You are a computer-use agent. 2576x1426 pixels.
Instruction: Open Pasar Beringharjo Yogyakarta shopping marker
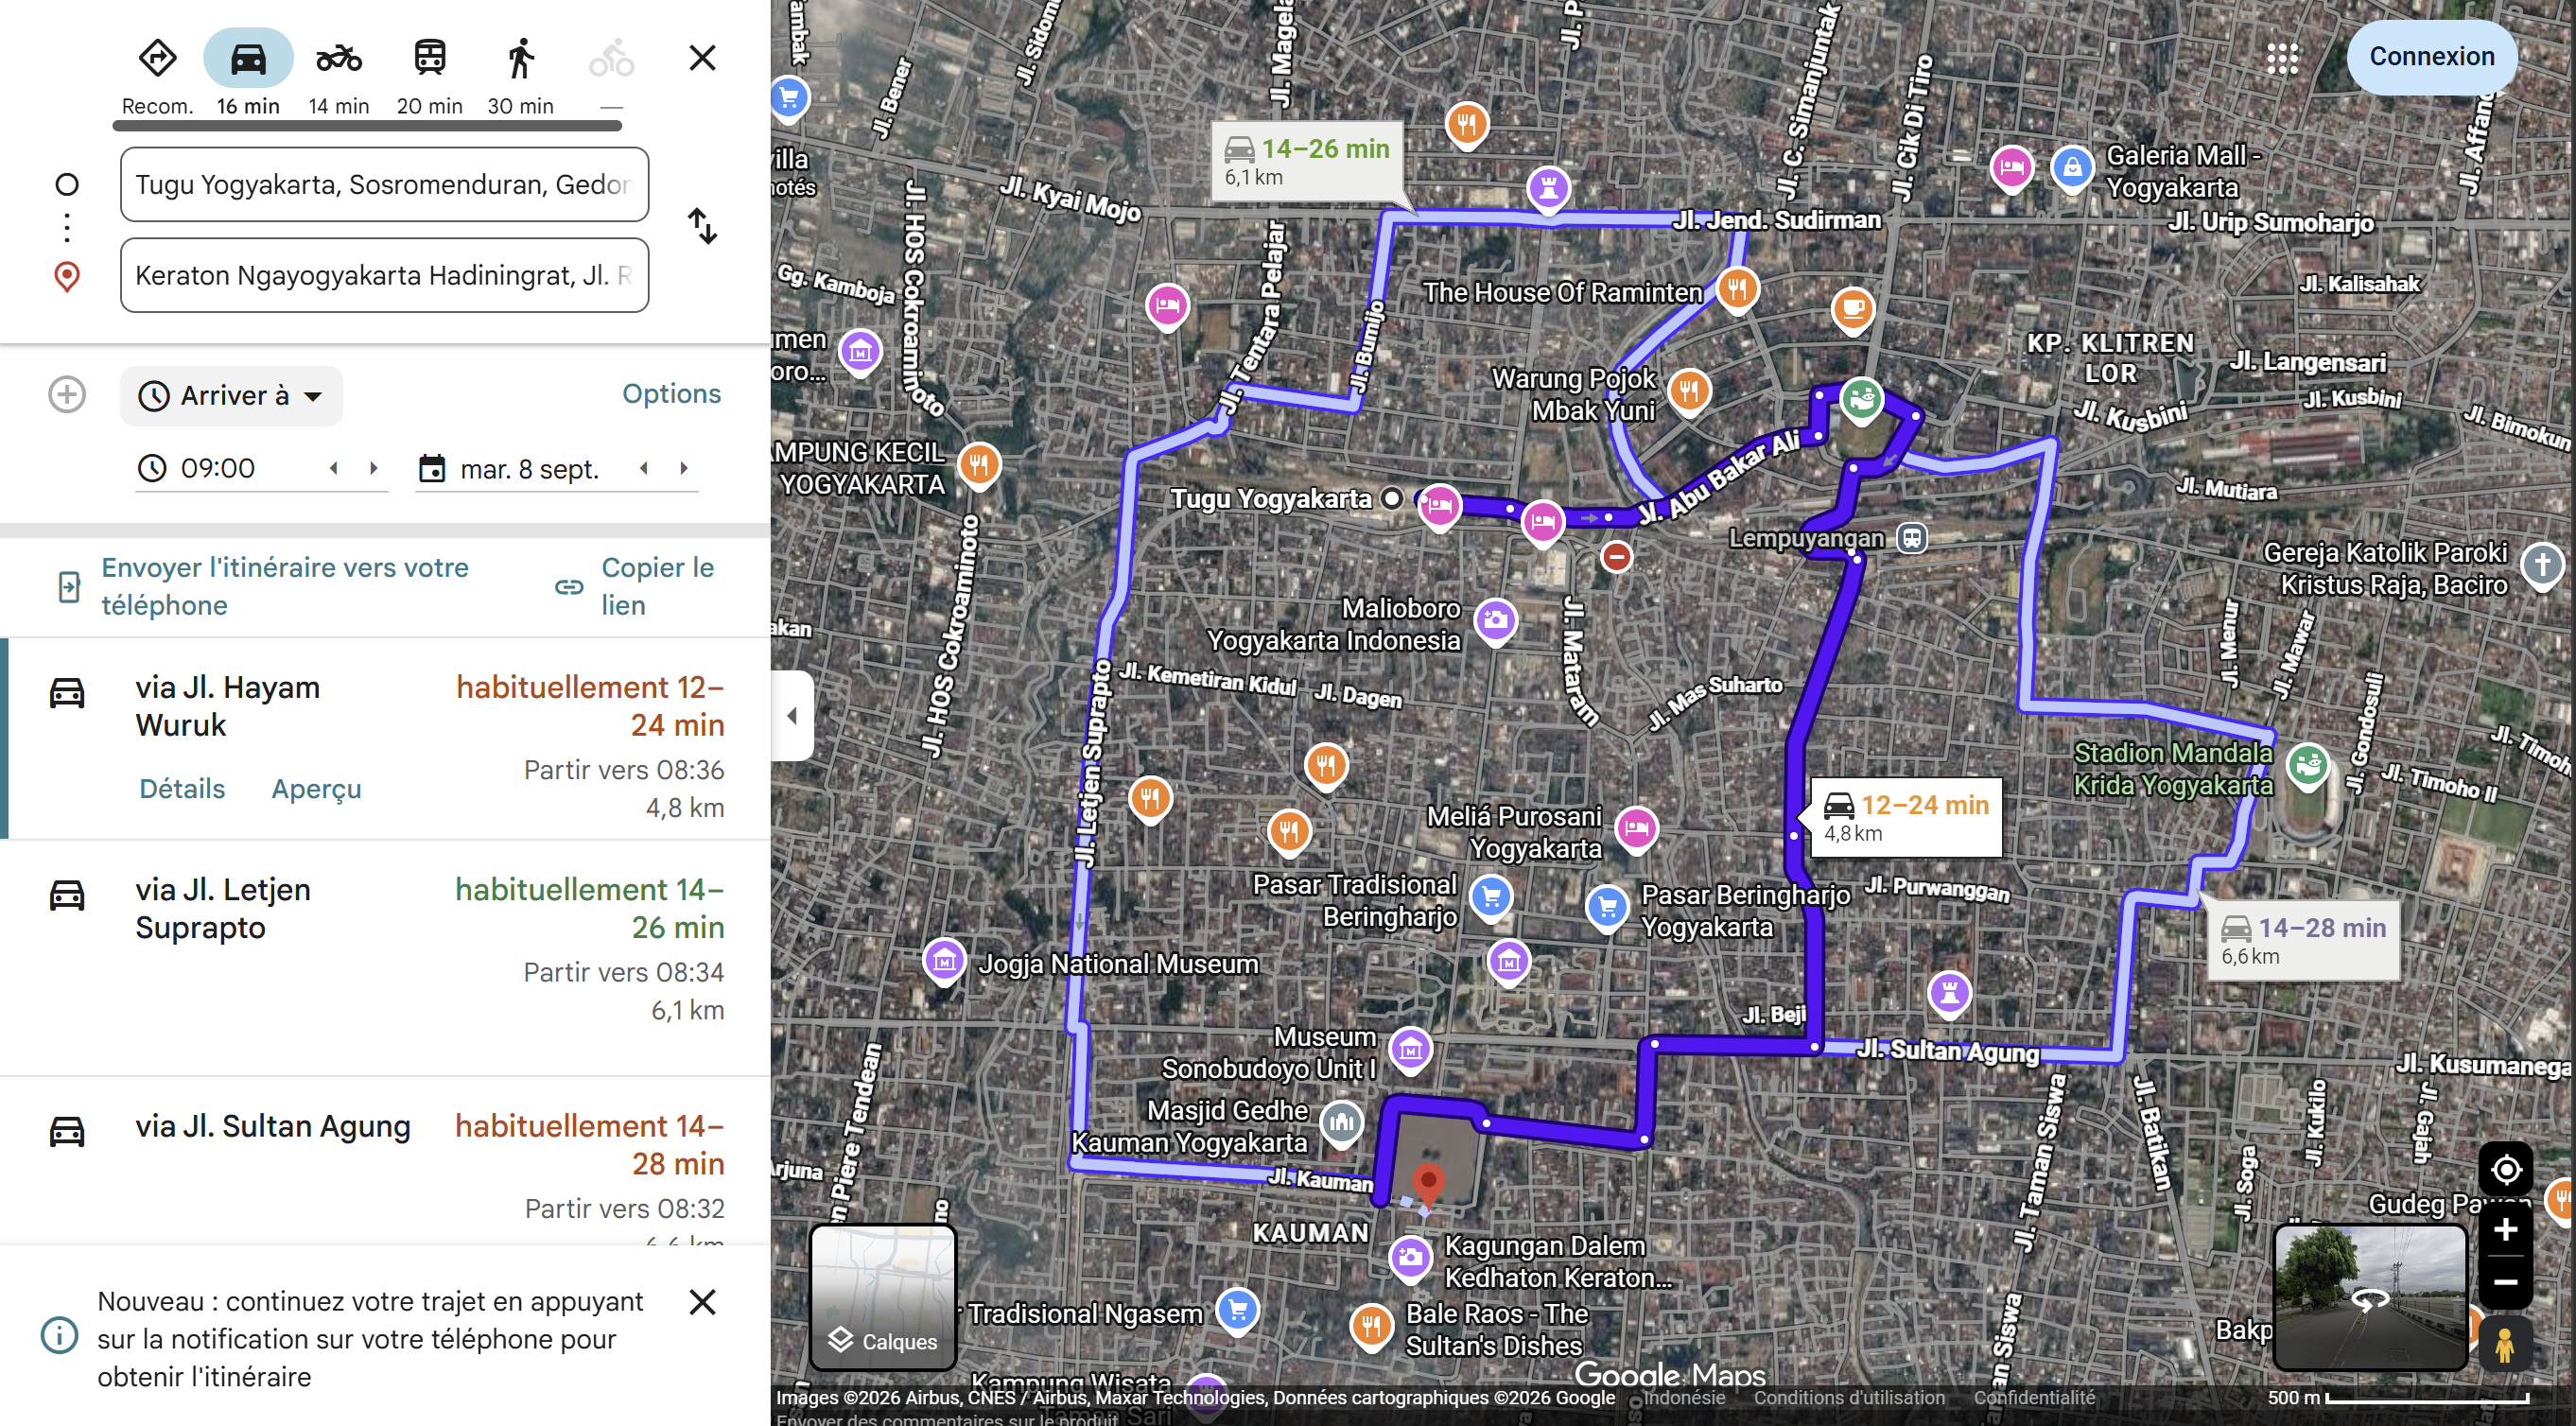coord(1607,909)
